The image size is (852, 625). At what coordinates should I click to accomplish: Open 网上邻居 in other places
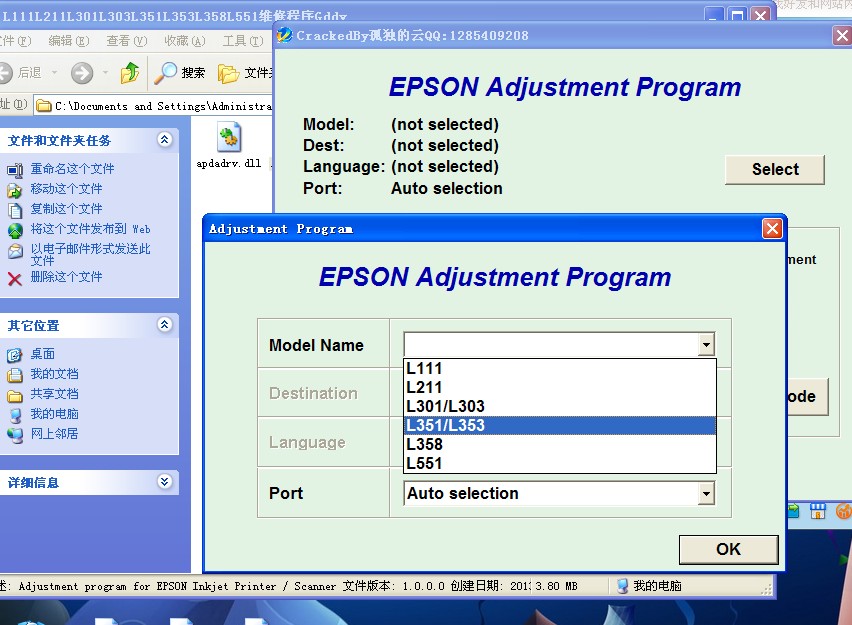click(54, 434)
